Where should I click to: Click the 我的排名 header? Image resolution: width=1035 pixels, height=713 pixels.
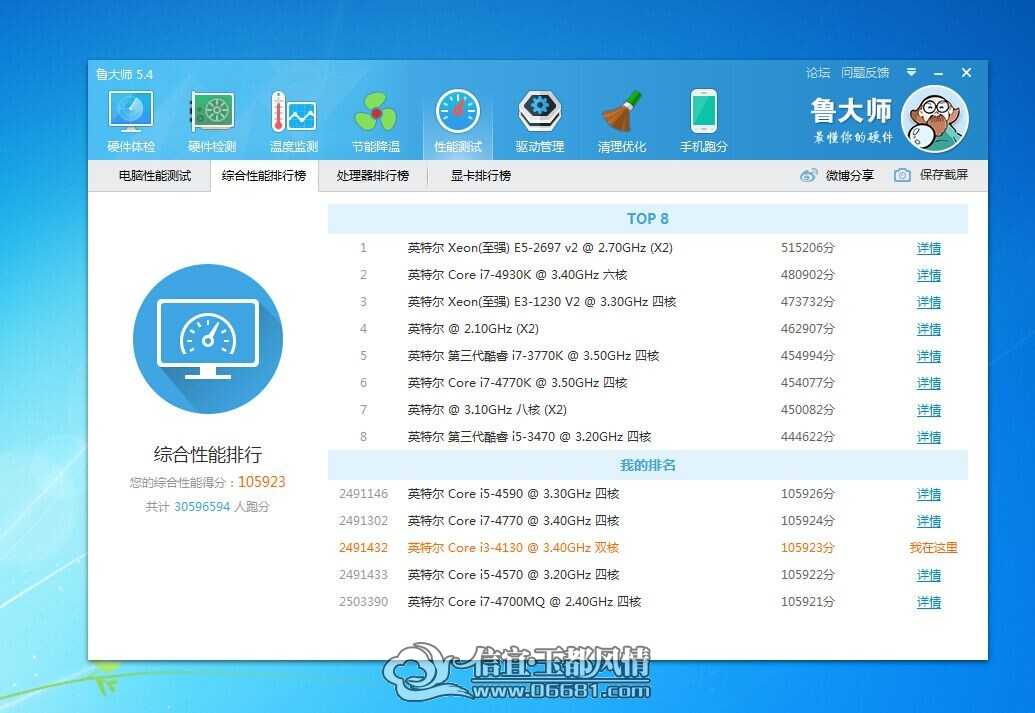click(x=648, y=465)
